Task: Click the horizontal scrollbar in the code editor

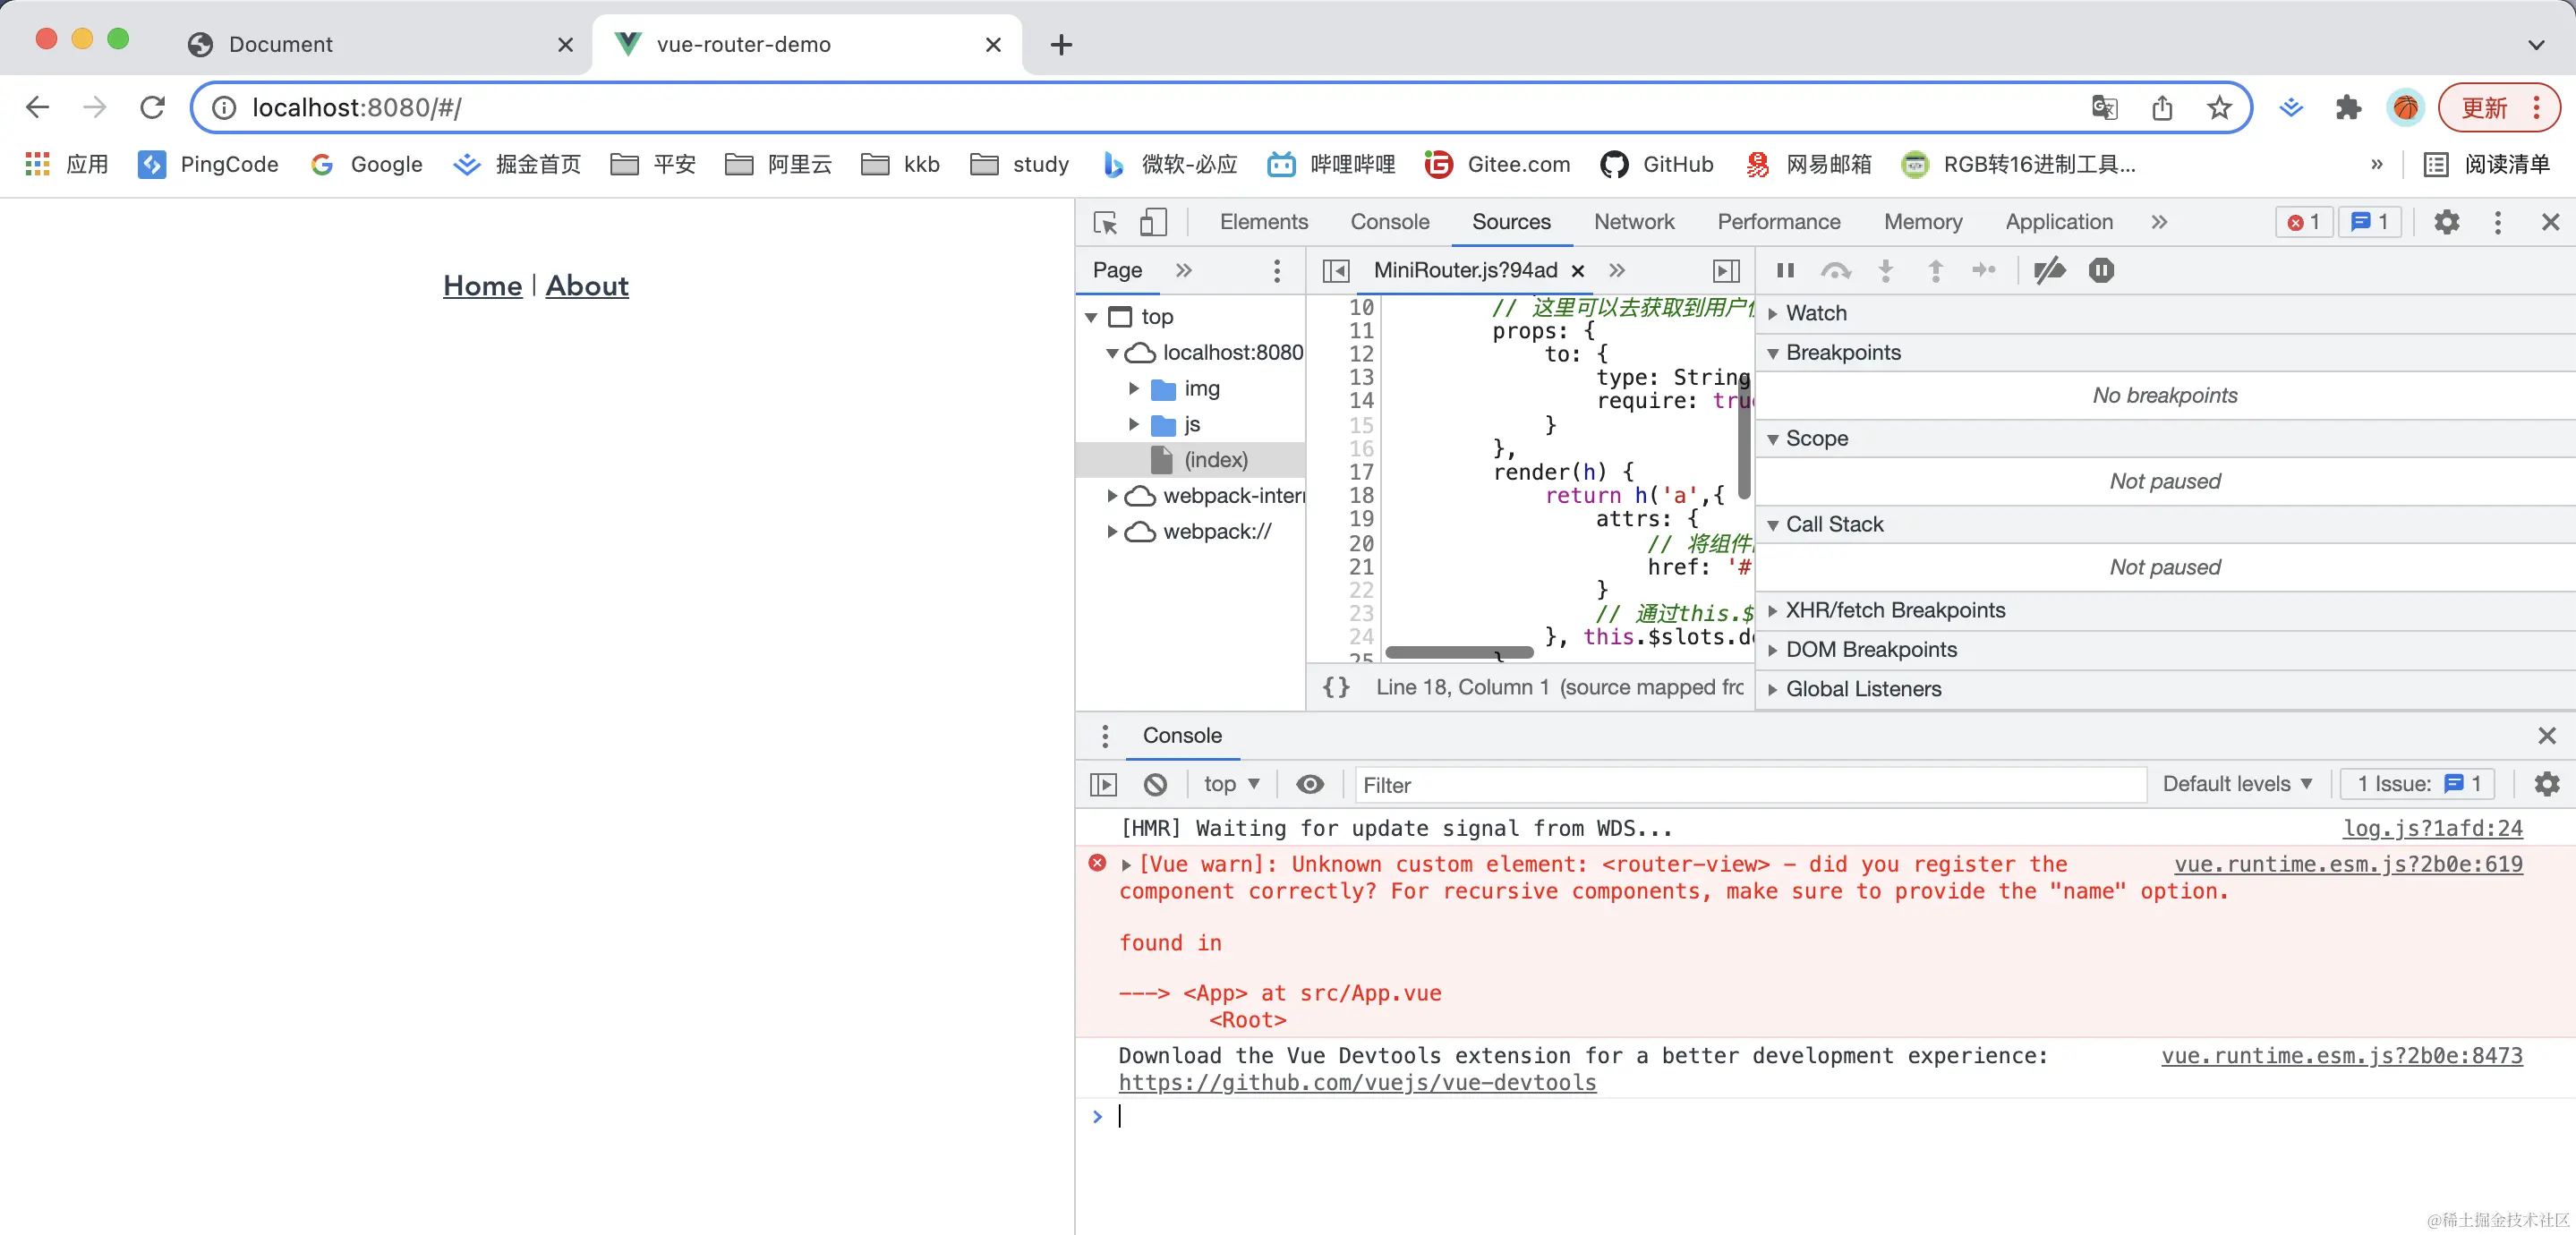Action: 1459,653
